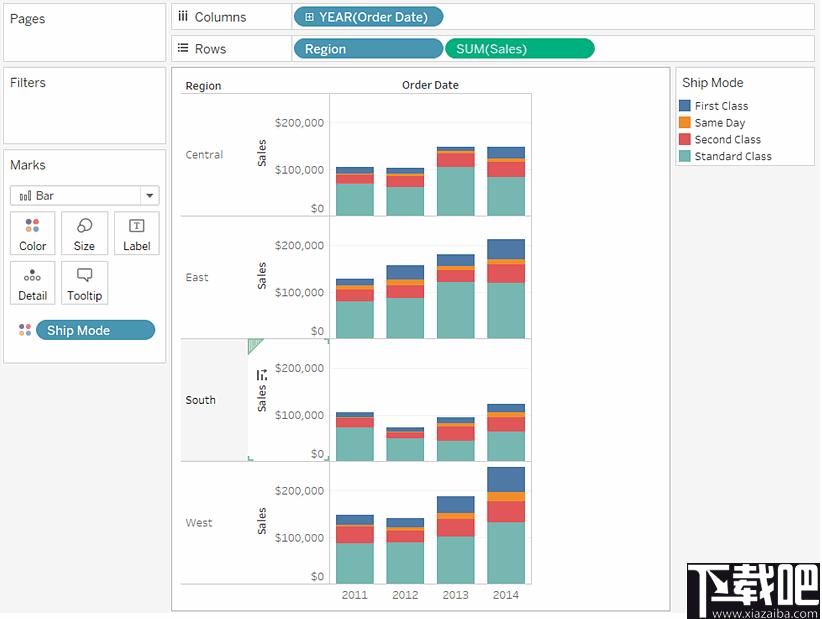822x619 pixels.
Task: Click the Second Class red legend swatch
Action: (x=685, y=139)
